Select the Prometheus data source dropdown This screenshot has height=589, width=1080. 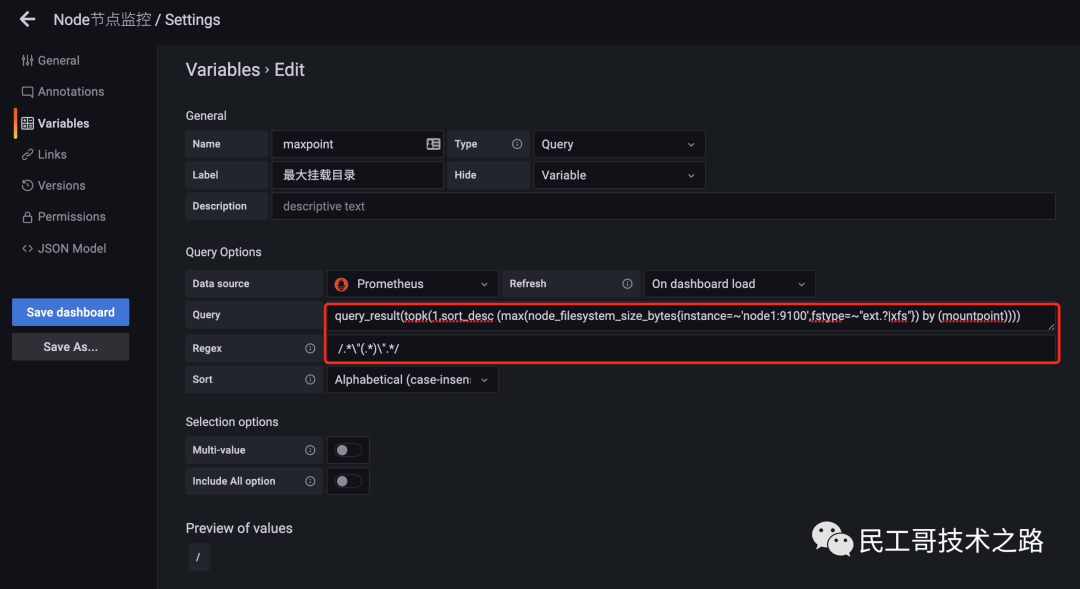coord(411,283)
